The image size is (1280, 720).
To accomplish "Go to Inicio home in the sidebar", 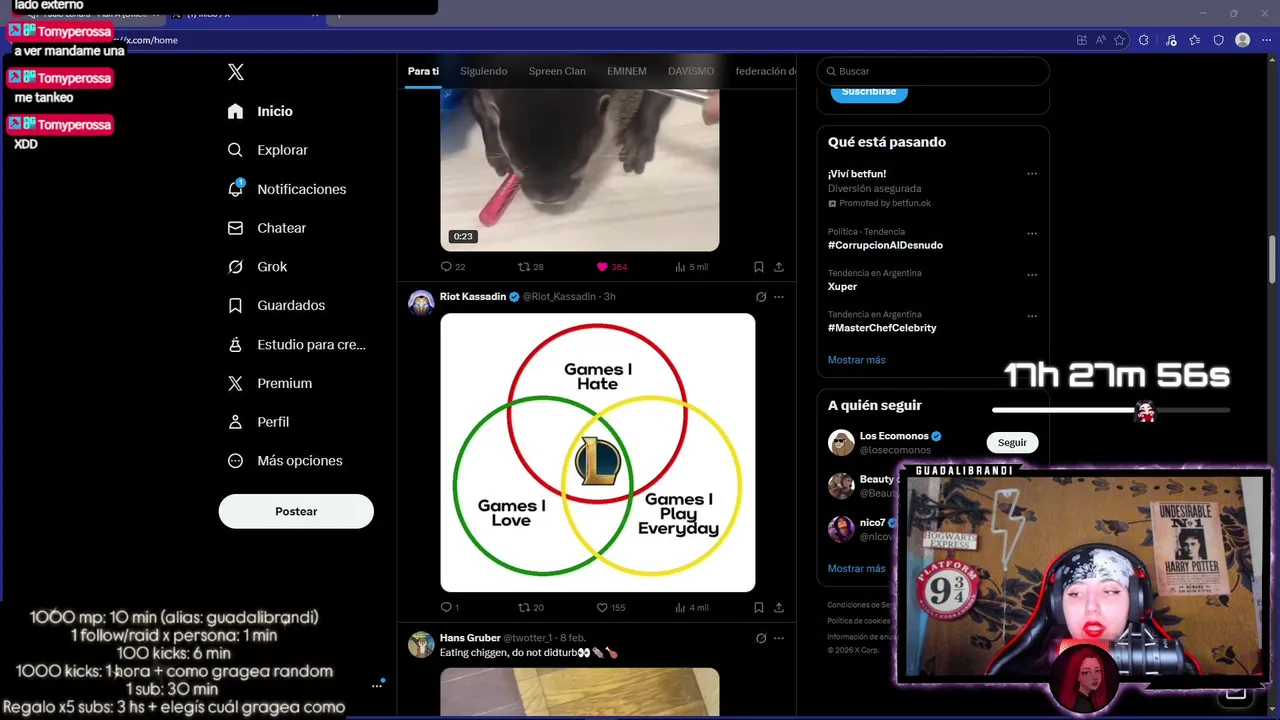I will (260, 111).
